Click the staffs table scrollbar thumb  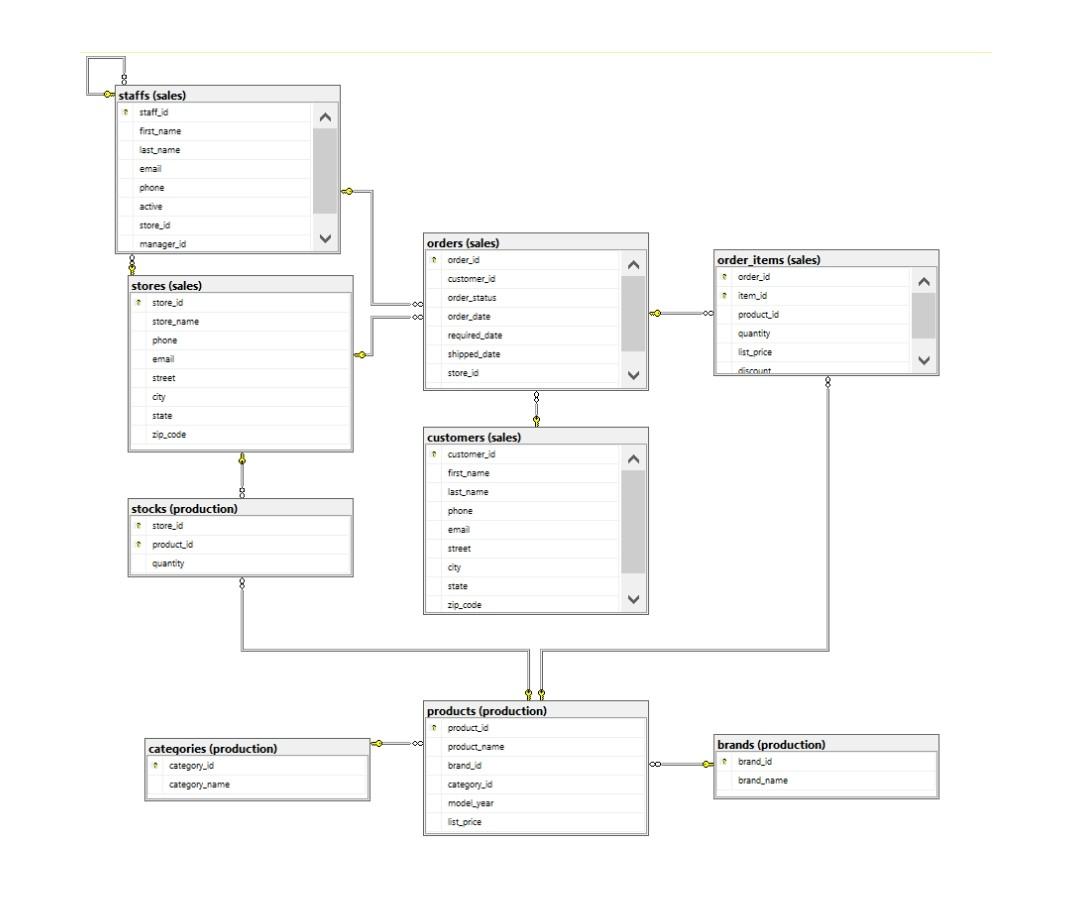pos(325,171)
